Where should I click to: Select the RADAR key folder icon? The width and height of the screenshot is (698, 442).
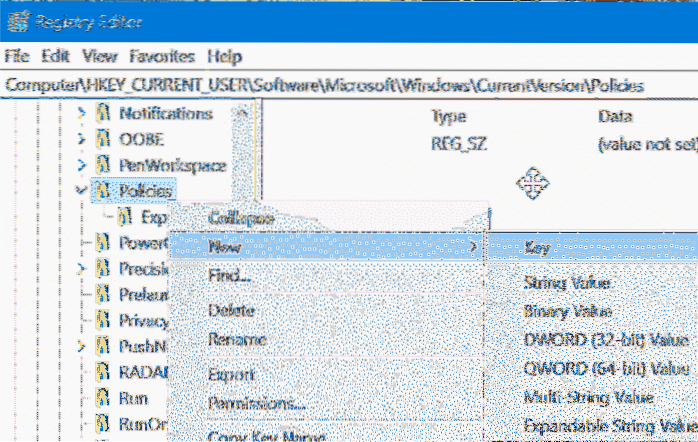(x=103, y=372)
